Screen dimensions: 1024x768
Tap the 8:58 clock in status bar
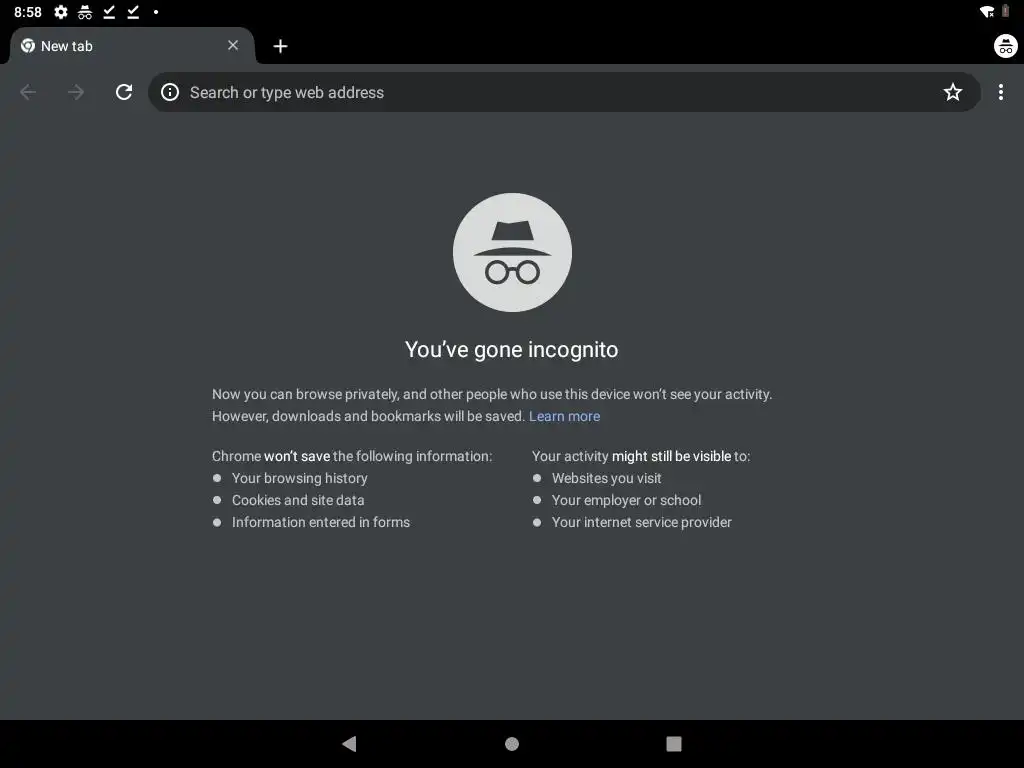click(28, 12)
